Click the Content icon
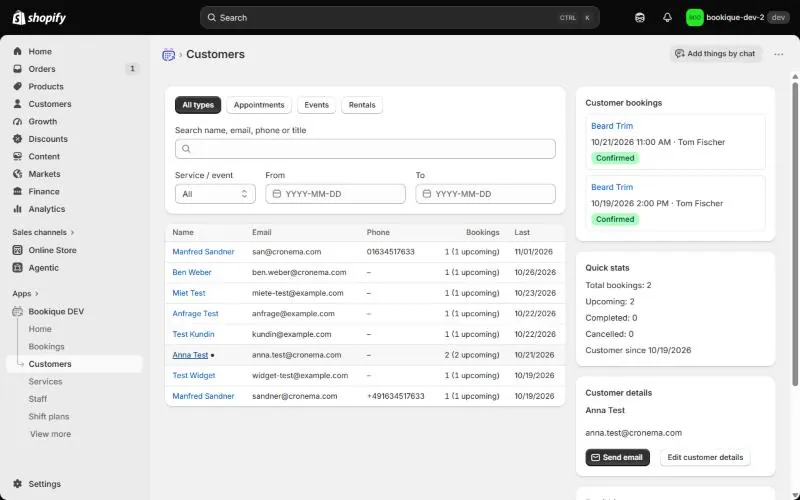Viewport: 800px width, 500px height. pos(18,157)
